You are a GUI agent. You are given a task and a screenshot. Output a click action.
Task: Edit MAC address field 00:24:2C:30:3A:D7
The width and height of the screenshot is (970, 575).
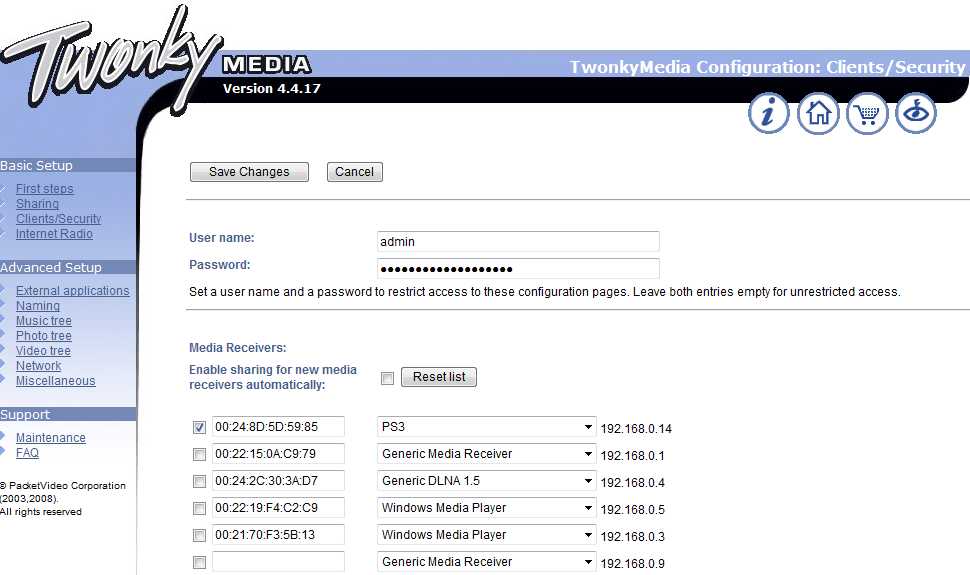[278, 480]
